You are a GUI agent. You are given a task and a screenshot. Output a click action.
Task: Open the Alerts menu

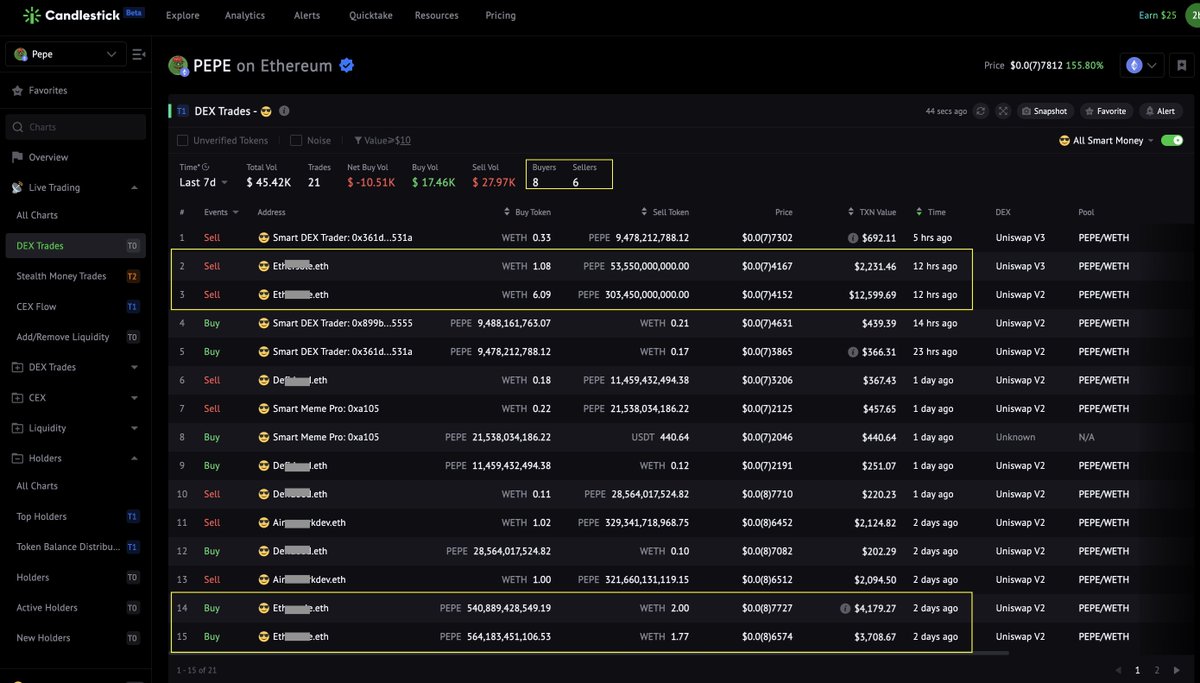tap(307, 15)
